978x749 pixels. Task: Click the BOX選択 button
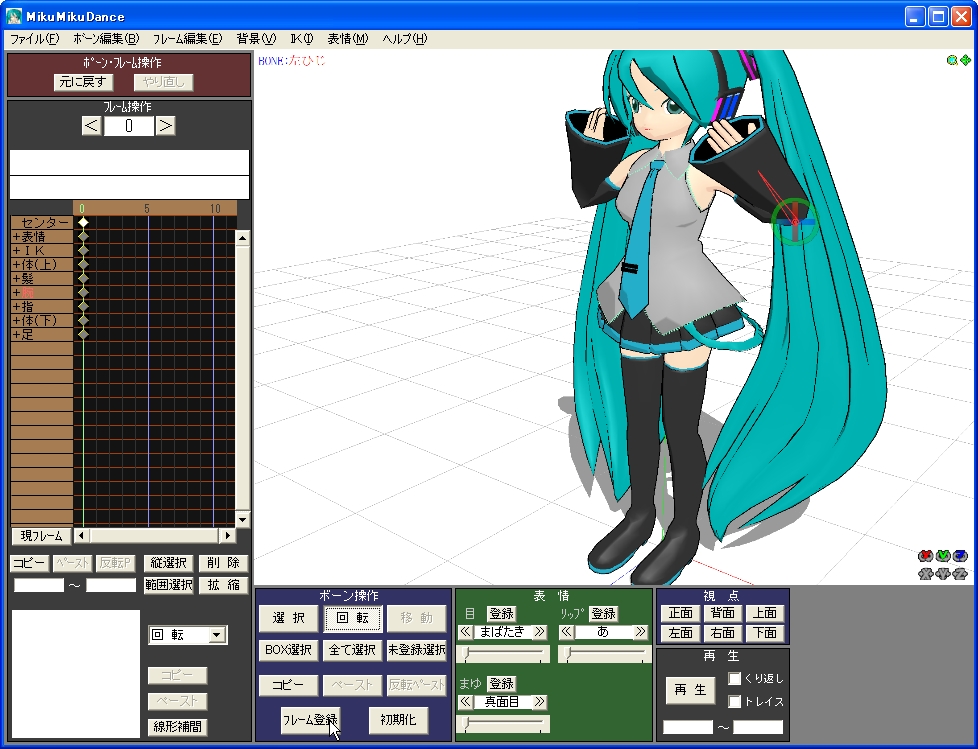coord(289,650)
